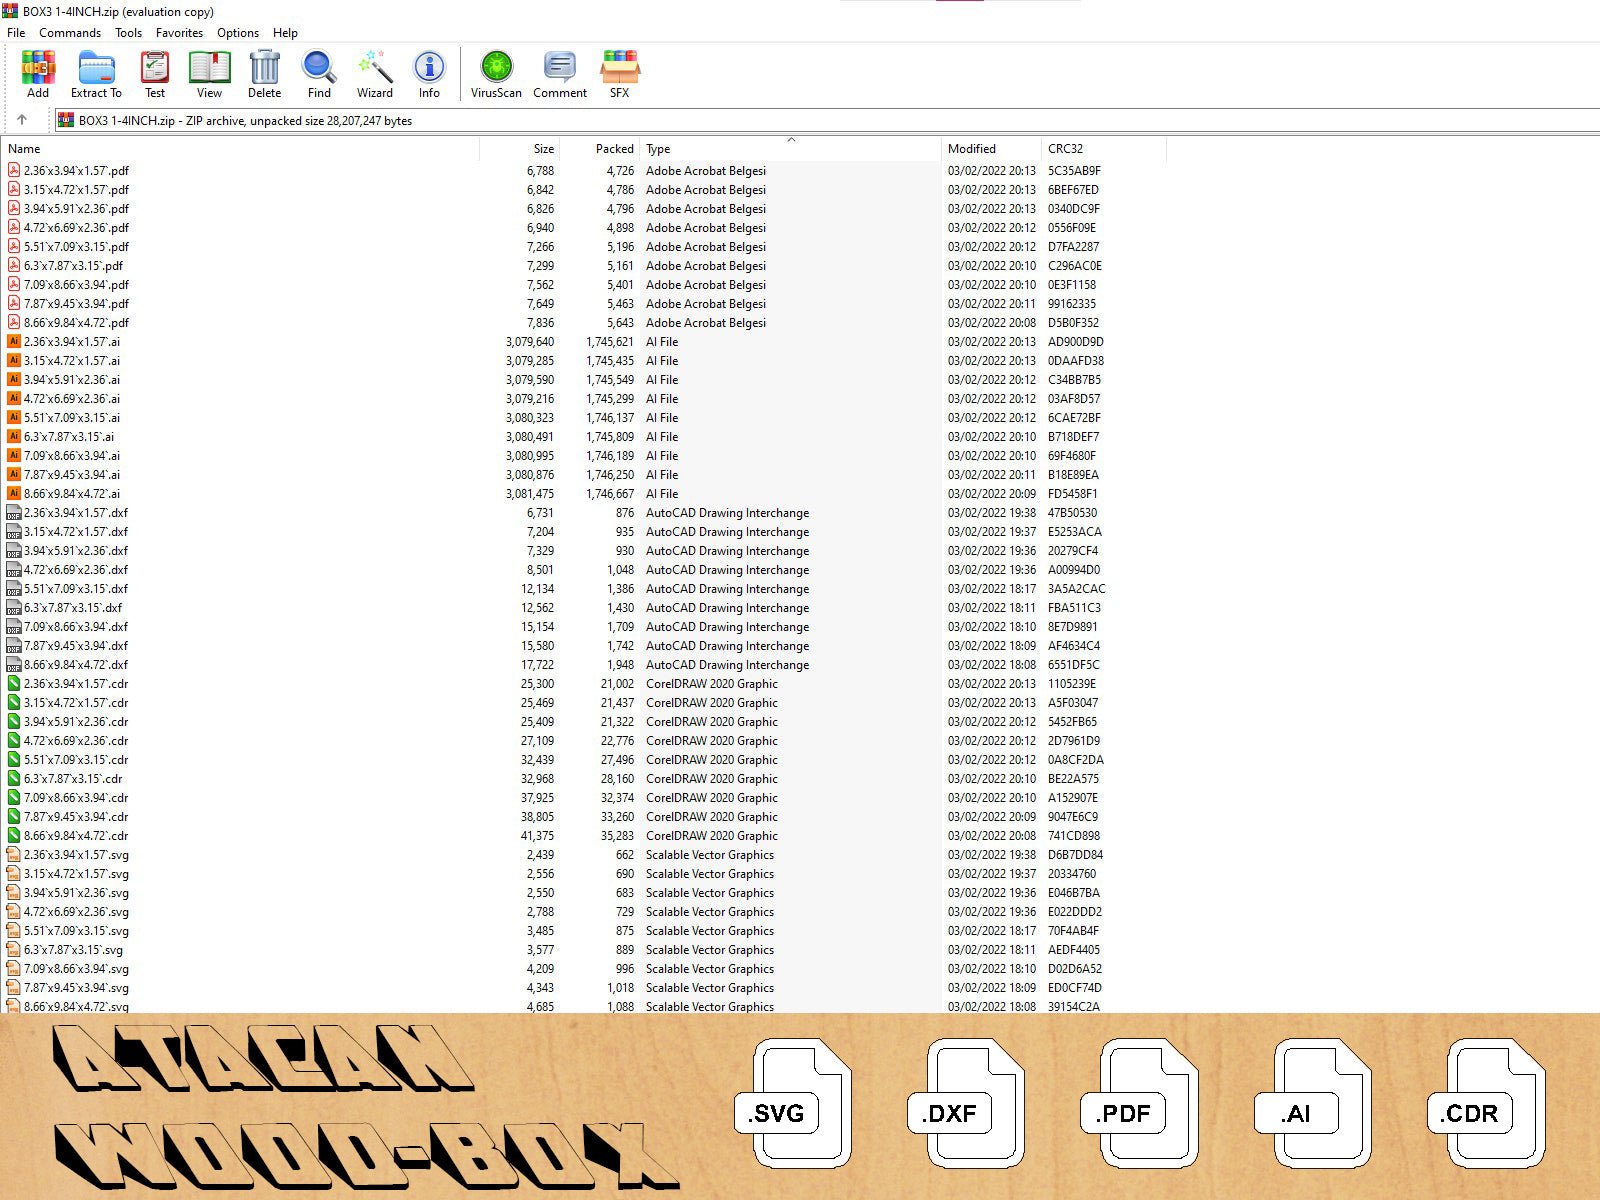The width and height of the screenshot is (1600, 1200).
Task: Click size value 3,081,475
Action: coord(530,493)
